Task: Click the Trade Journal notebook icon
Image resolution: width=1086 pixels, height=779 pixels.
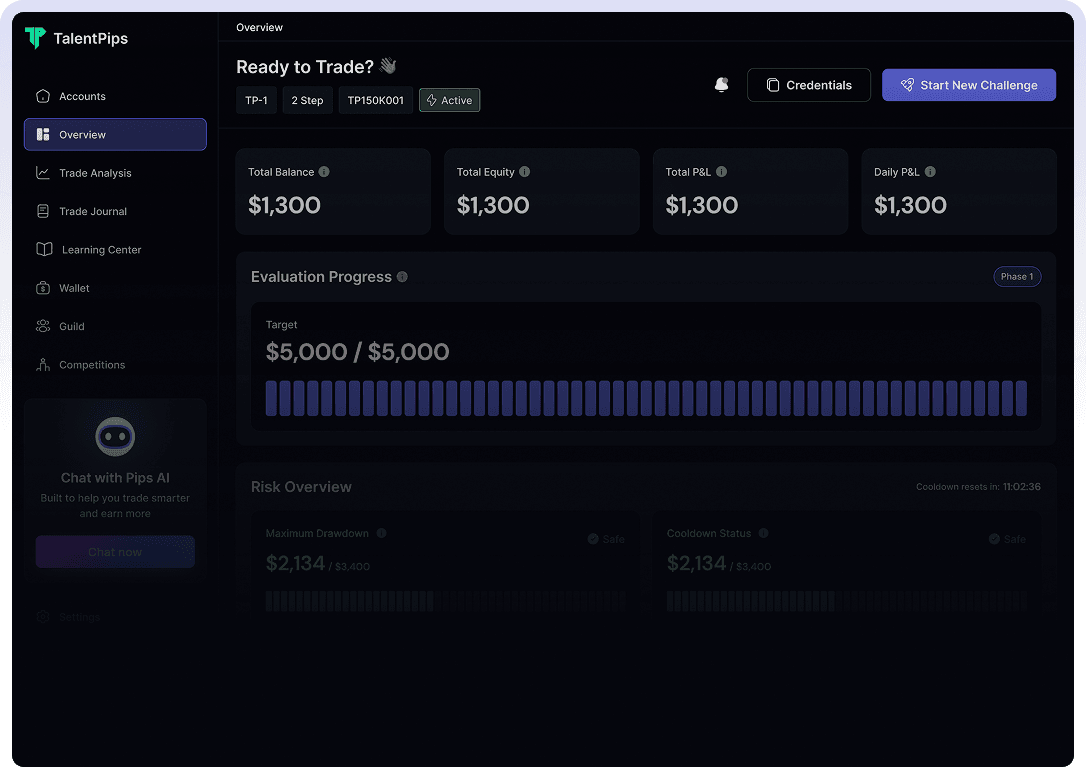Action: (x=43, y=211)
